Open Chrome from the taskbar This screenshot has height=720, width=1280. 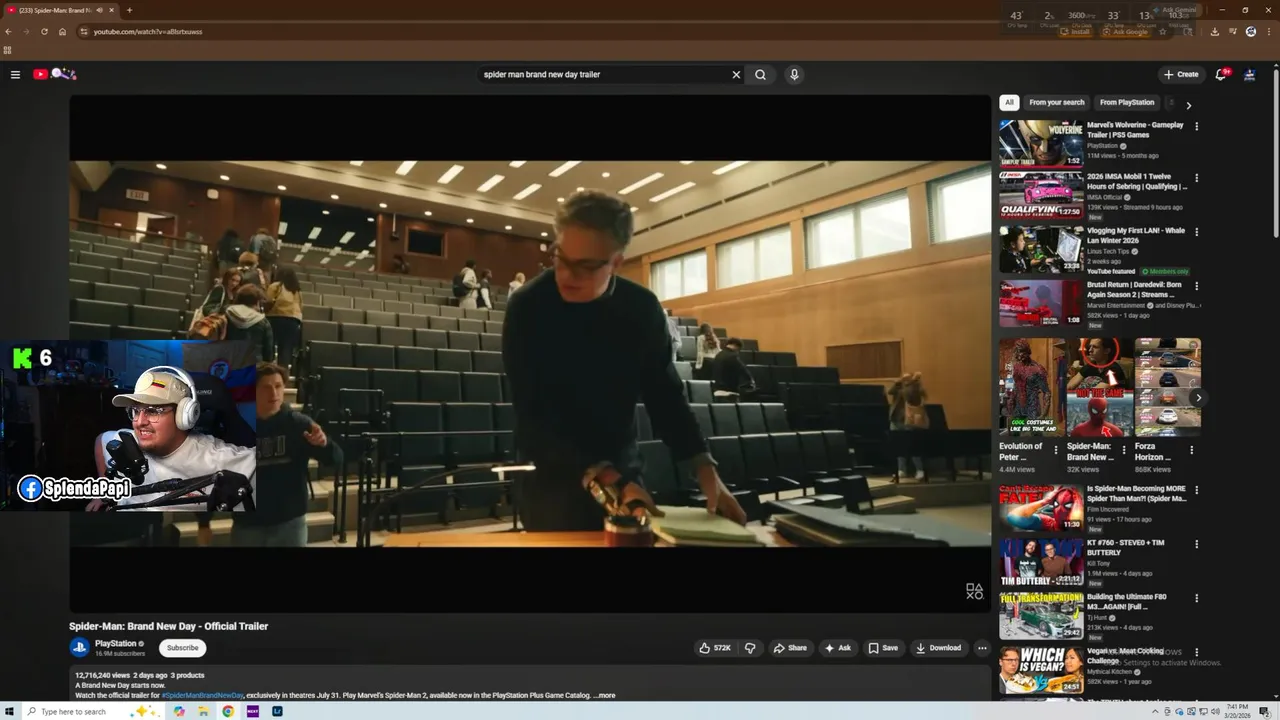pyautogui.click(x=228, y=711)
